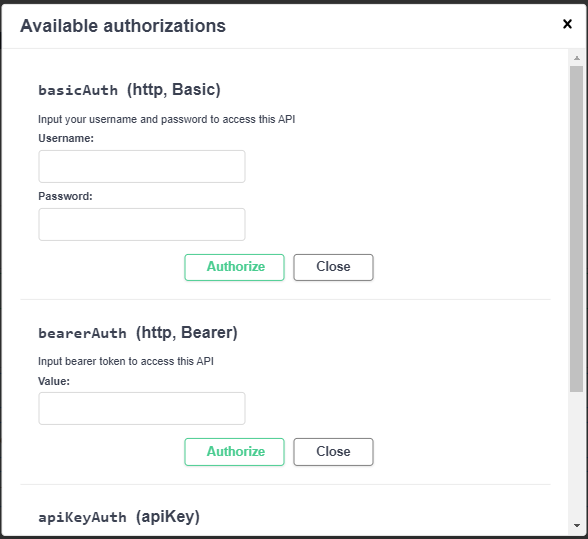Close the Available authorizations dialog with X

coord(567,24)
